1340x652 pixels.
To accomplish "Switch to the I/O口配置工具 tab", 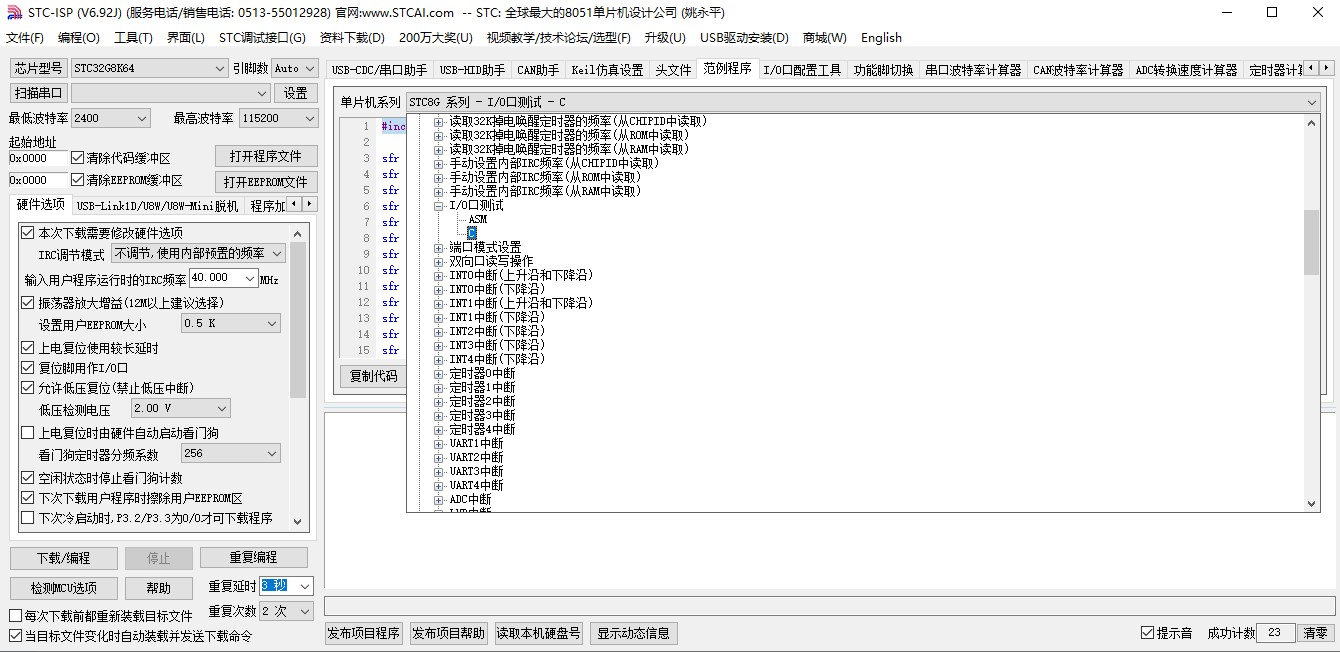I will tap(802, 70).
